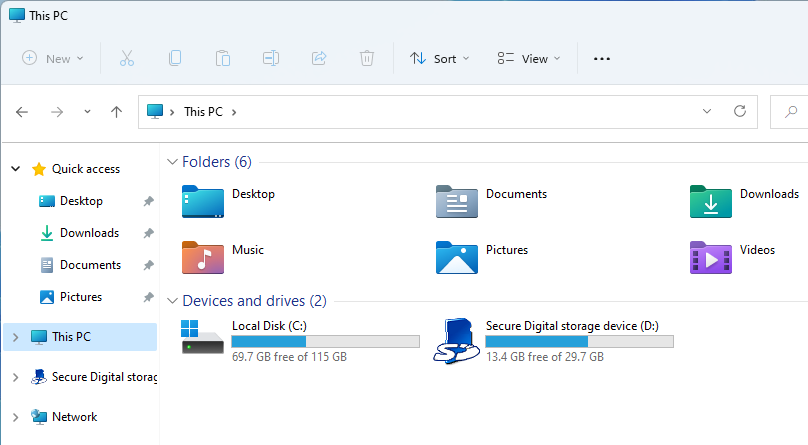The height and width of the screenshot is (445, 808).
Task: Open the See more ellipsis menu
Action: pyautogui.click(x=601, y=59)
